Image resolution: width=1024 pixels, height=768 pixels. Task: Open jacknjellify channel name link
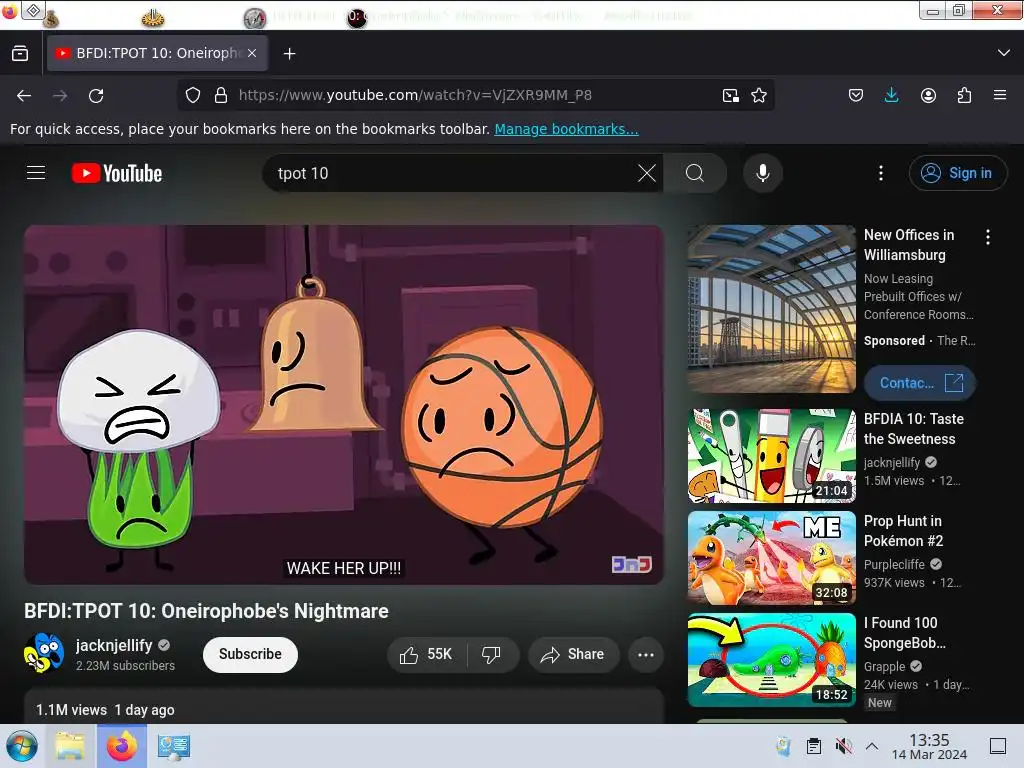point(114,645)
